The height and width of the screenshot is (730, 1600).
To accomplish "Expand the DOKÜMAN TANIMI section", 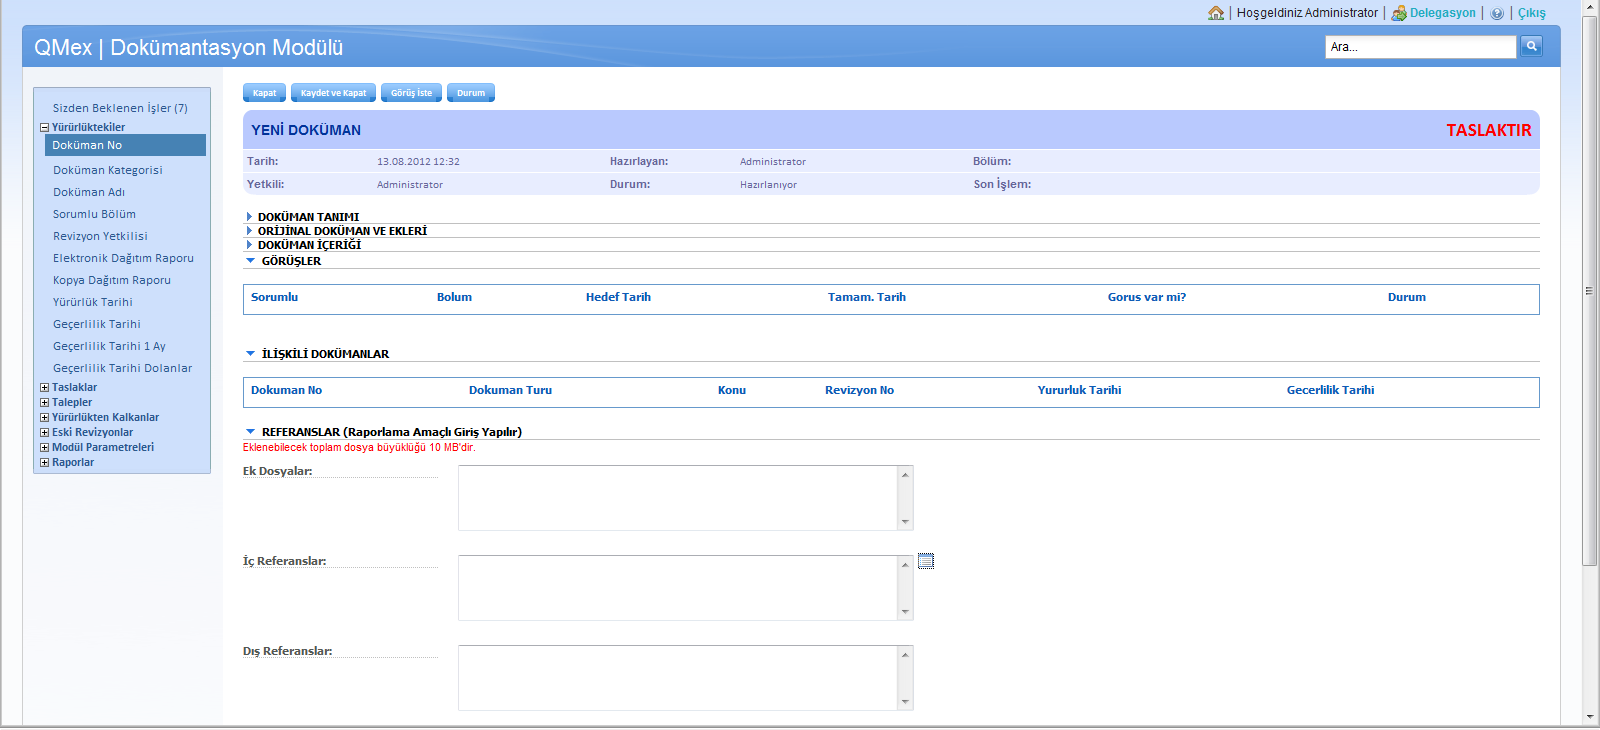I will (249, 217).
